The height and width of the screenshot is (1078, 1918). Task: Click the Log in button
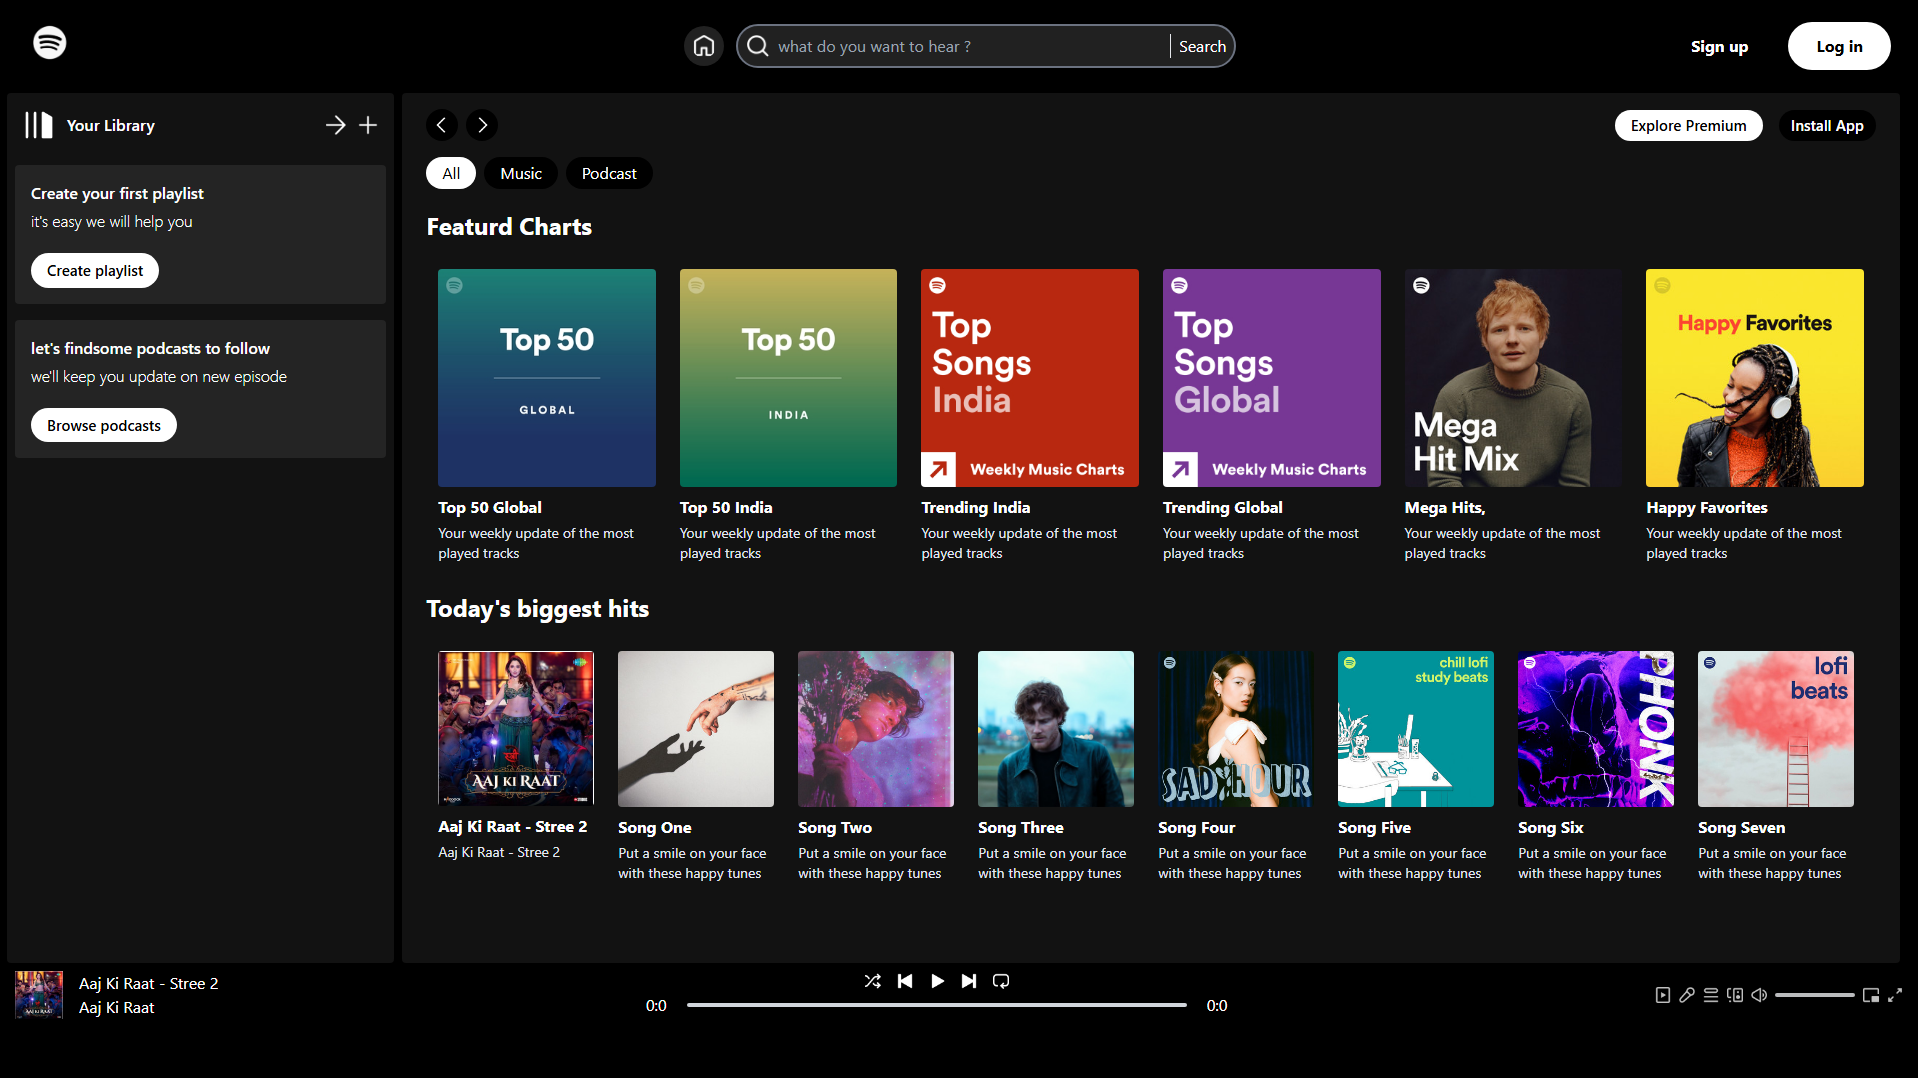pyautogui.click(x=1839, y=46)
